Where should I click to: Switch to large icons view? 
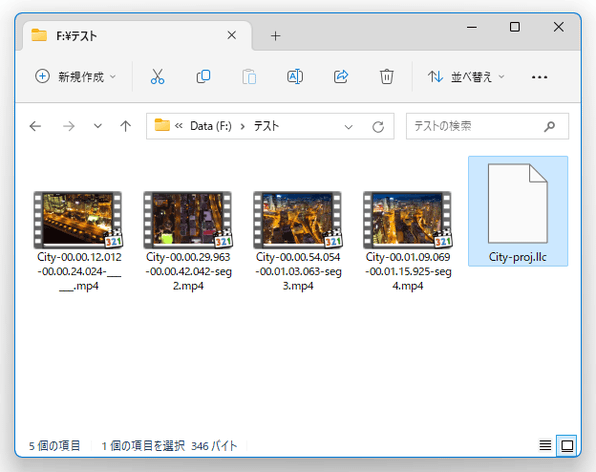[567, 445]
